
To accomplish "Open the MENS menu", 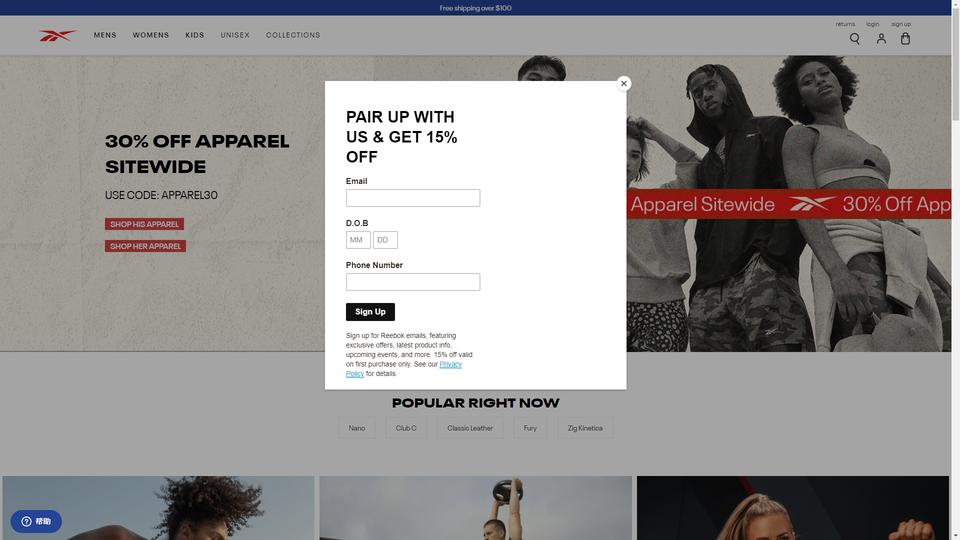I will click(105, 35).
